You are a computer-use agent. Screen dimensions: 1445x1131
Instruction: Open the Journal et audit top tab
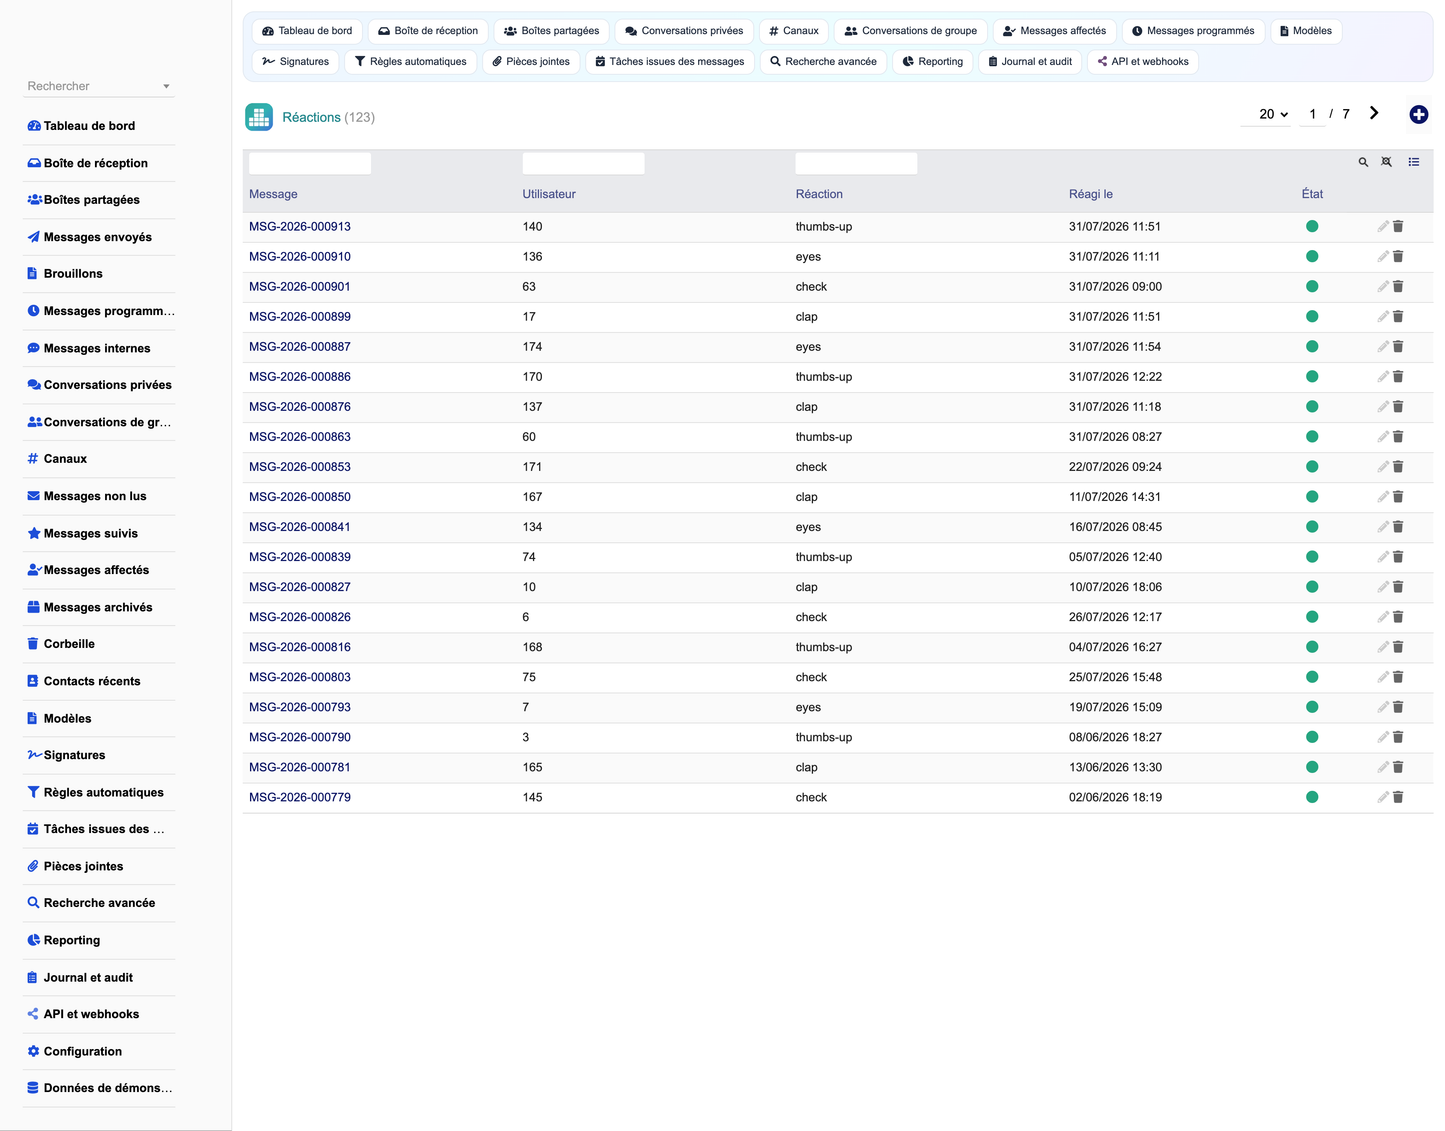click(x=1030, y=62)
